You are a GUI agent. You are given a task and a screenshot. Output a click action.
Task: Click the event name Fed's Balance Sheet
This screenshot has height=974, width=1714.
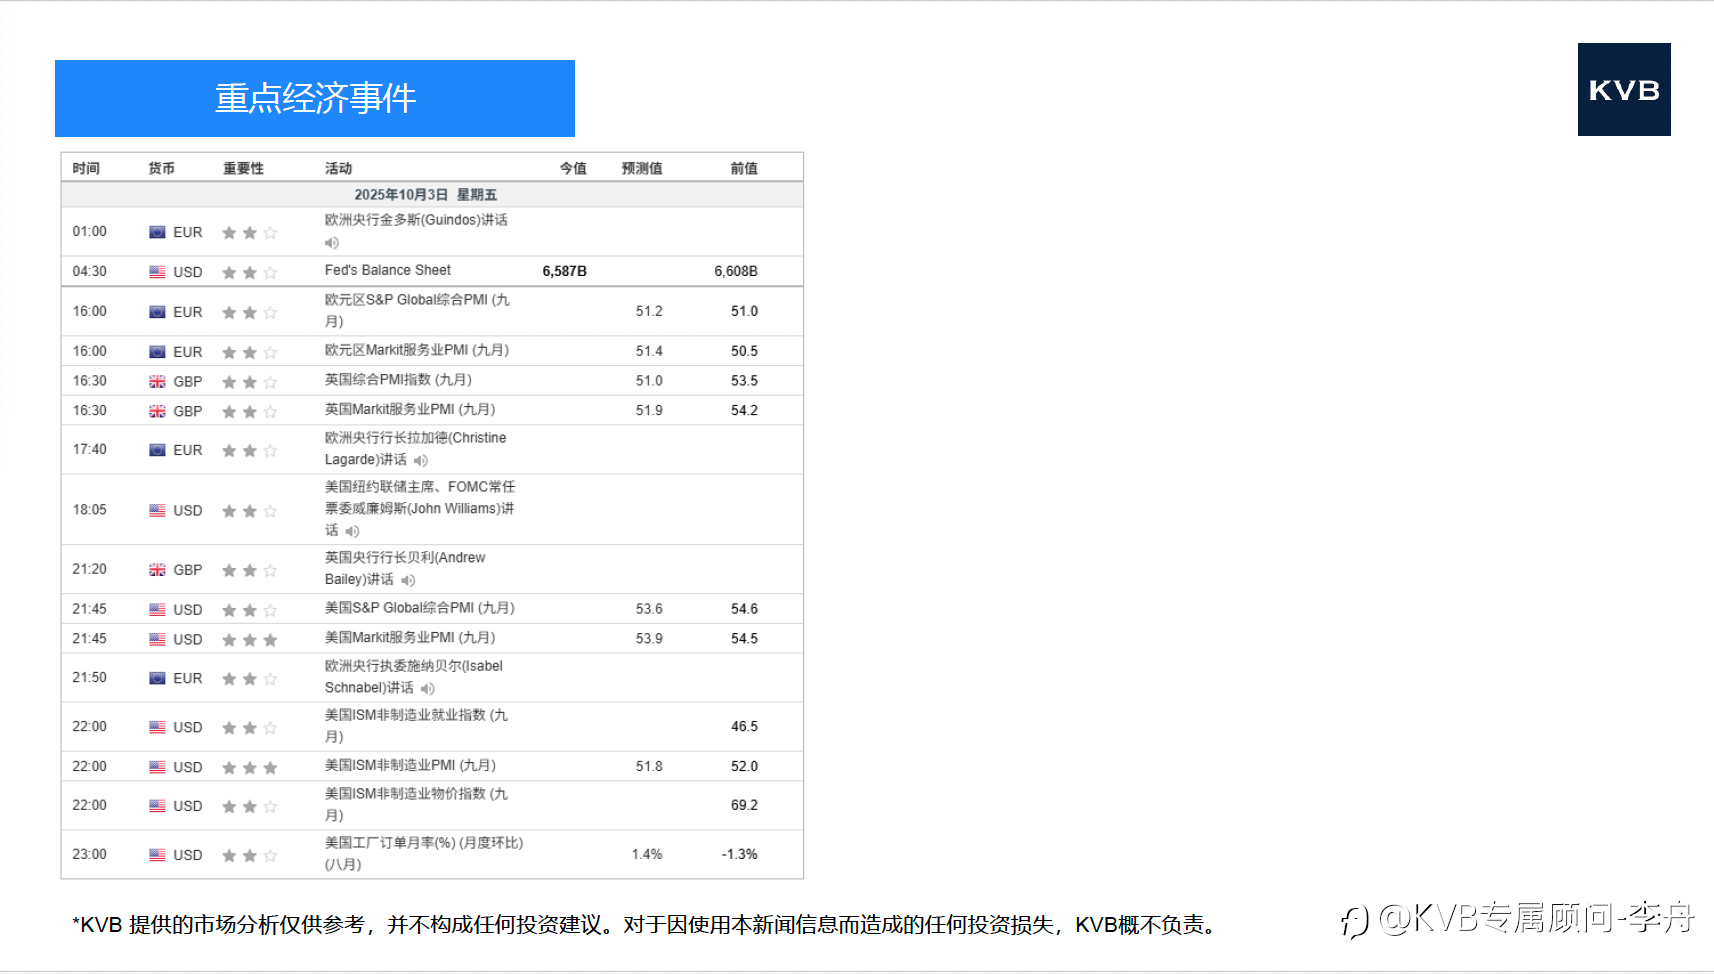[x=388, y=270]
